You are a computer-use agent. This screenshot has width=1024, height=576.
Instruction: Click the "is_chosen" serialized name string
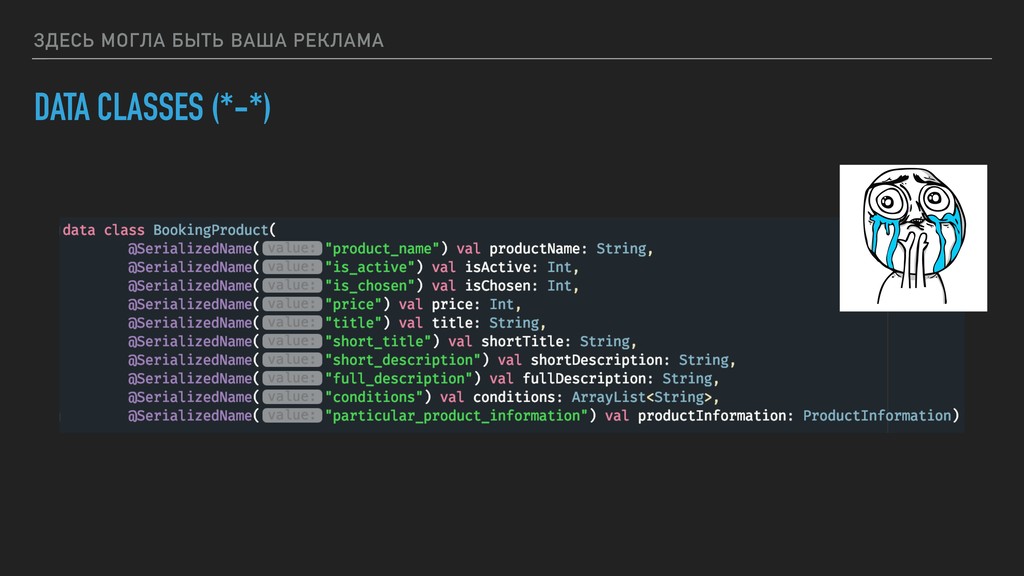coord(370,286)
